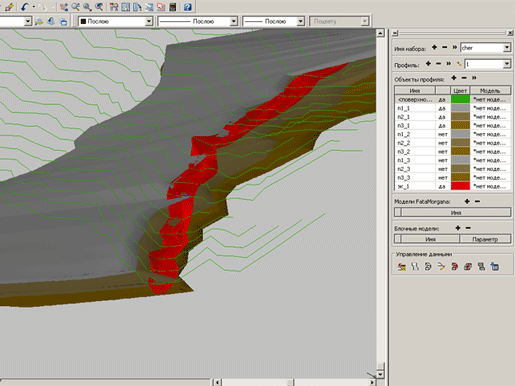The image size is (515, 386).
Task: Add a FataMorgana model with plus button
Action: [x=467, y=201]
